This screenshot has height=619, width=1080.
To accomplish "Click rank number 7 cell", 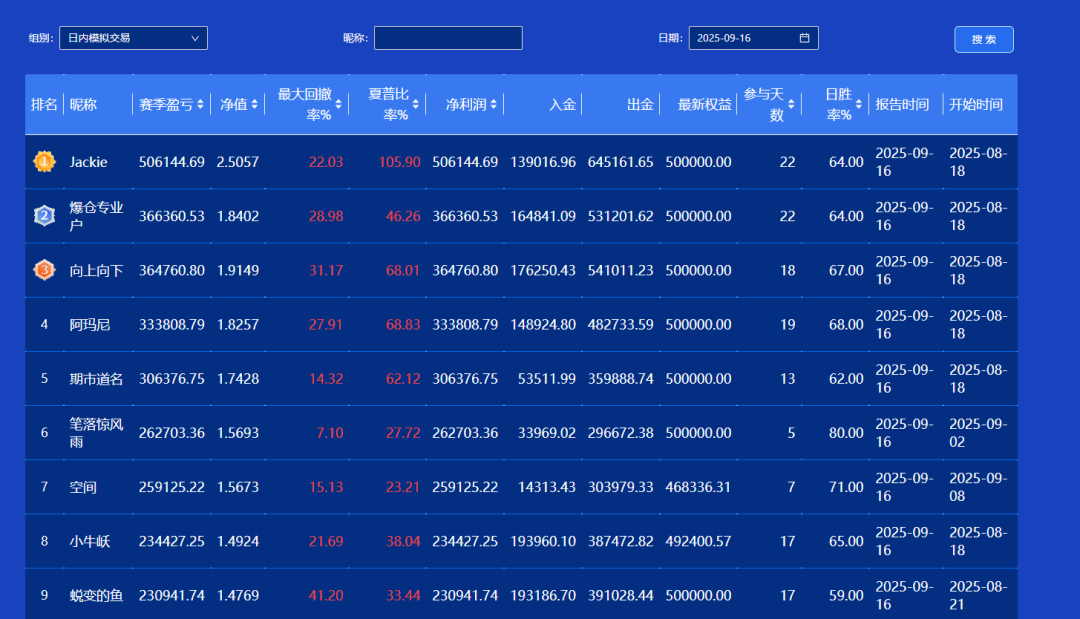I will pos(44,487).
